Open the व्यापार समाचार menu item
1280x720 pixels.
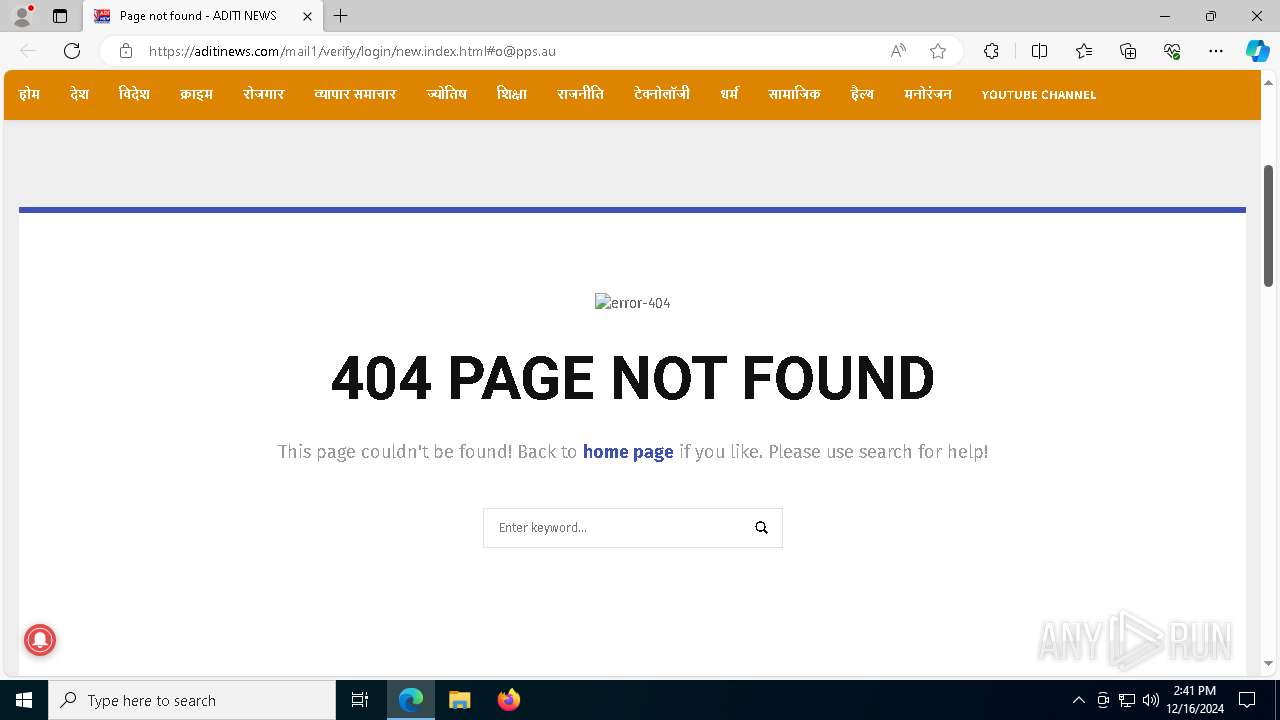pyautogui.click(x=355, y=94)
